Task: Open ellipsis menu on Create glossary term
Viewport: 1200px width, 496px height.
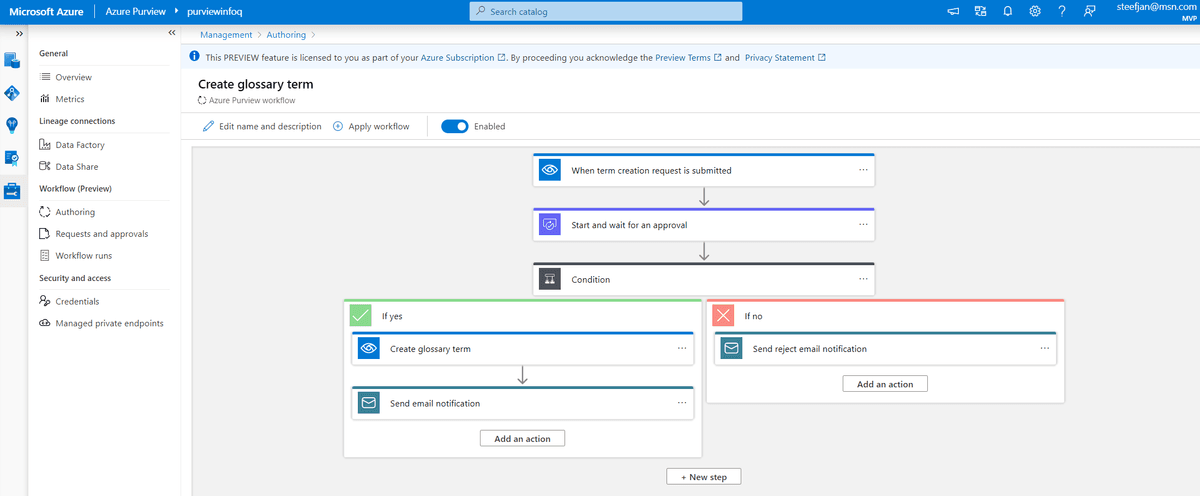Action: pos(682,349)
